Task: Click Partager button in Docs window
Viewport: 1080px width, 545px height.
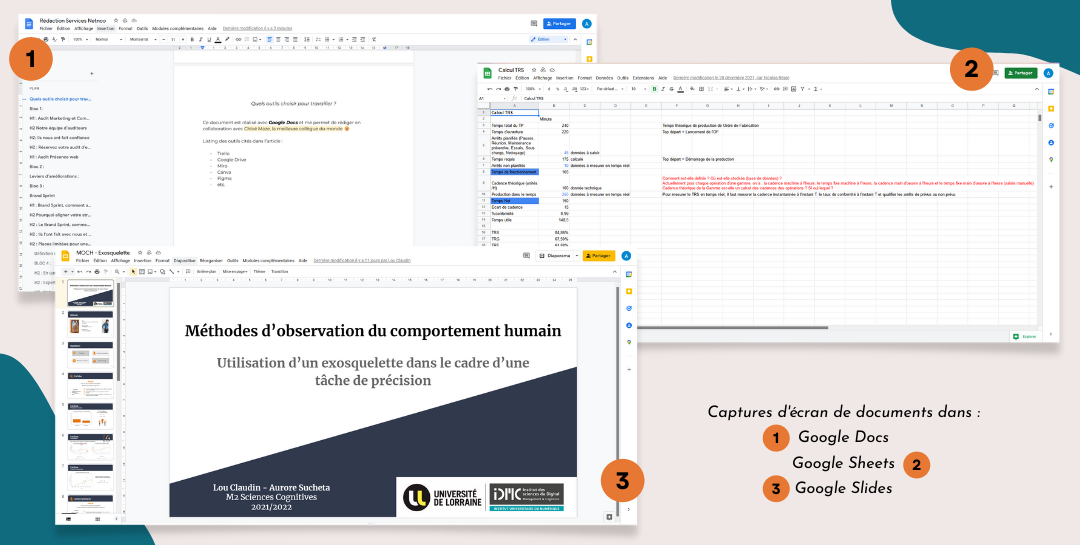Action: click(x=559, y=23)
